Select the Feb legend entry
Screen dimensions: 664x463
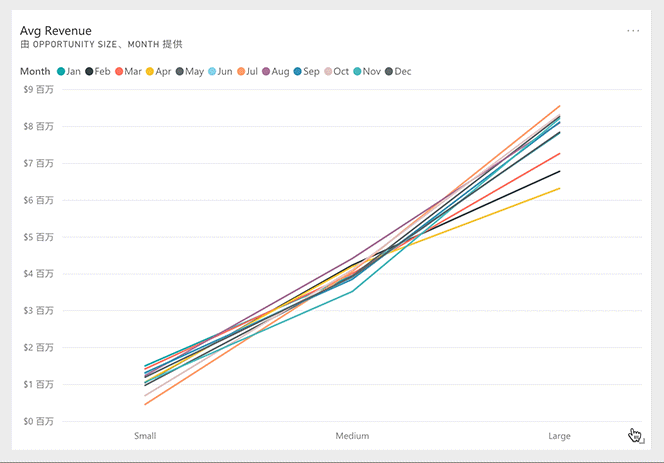click(98, 72)
